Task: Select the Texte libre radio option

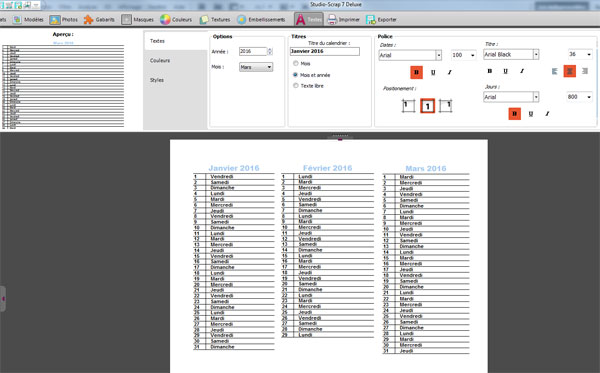Action: click(x=295, y=86)
